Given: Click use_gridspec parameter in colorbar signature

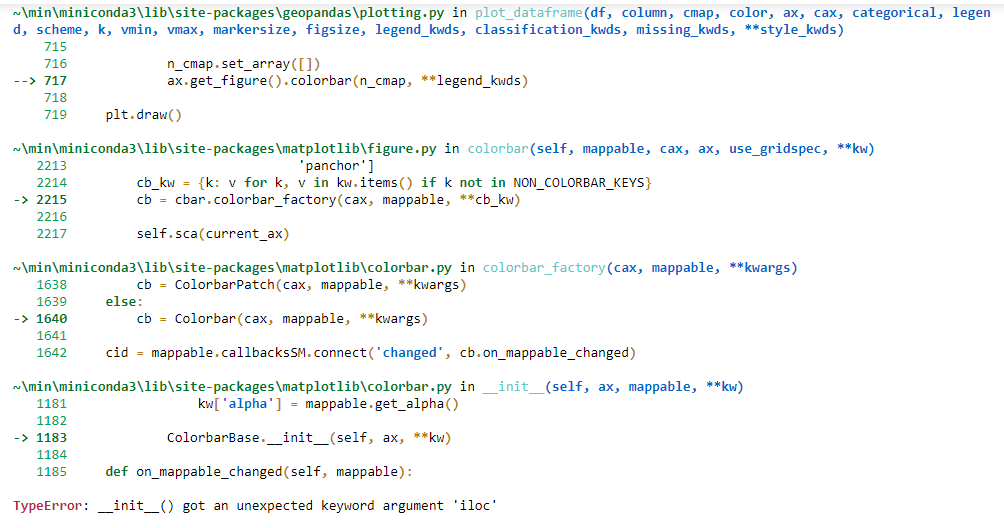Looking at the screenshot, I should coord(778,149).
